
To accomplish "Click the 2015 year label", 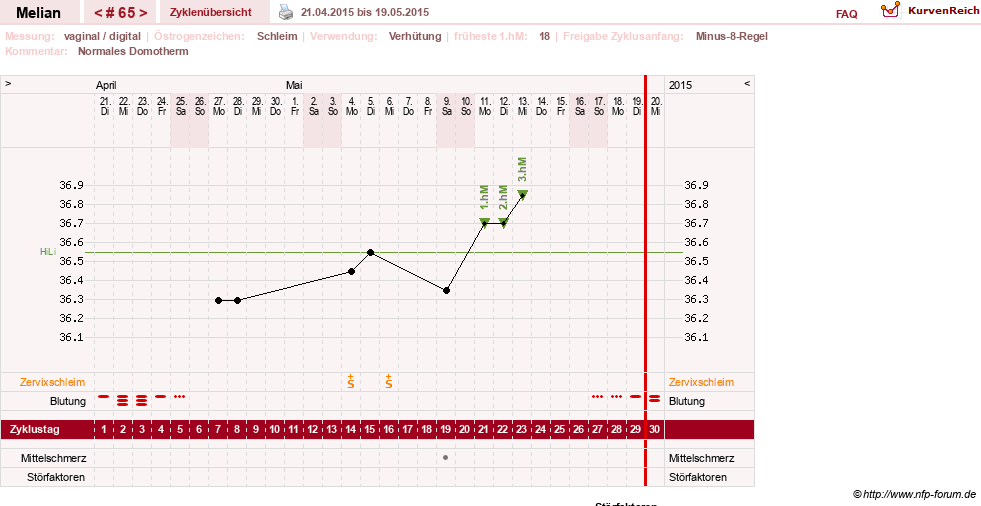I will [680, 85].
